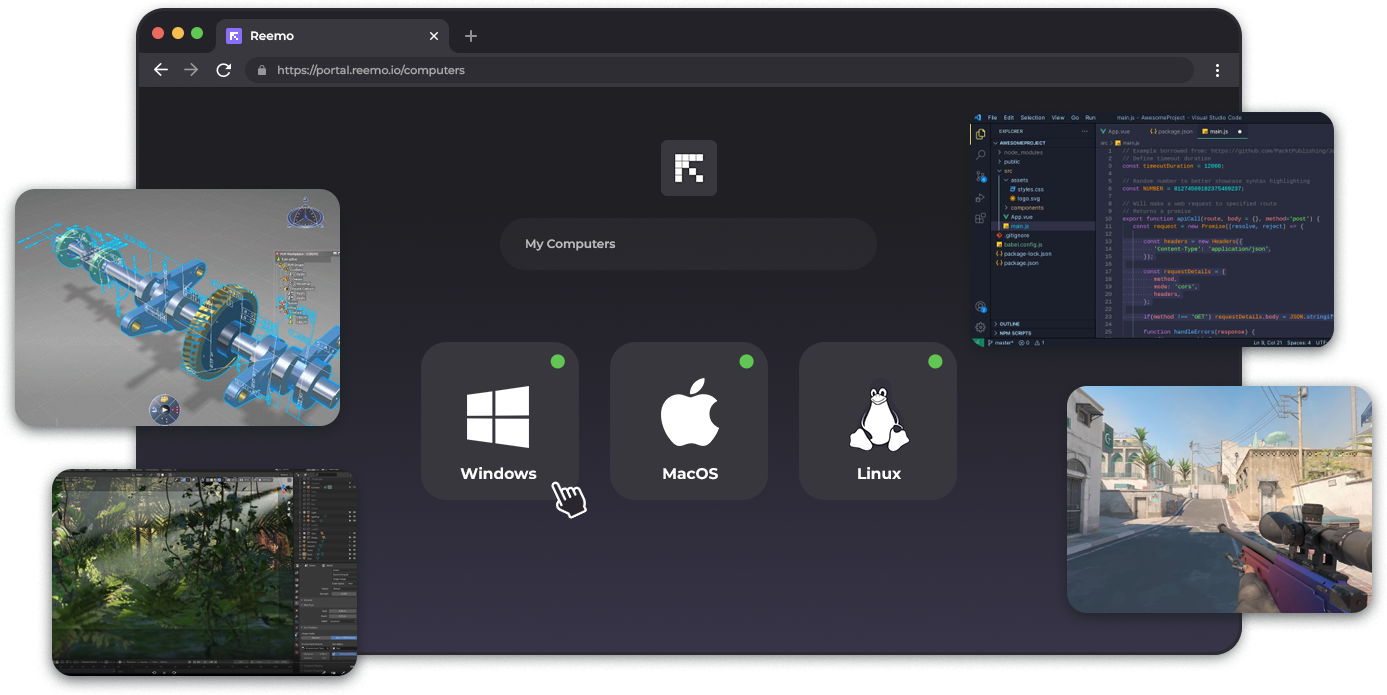1387x695 pixels.
Task: Switch to the package.json editor tab
Action: coord(1172,131)
